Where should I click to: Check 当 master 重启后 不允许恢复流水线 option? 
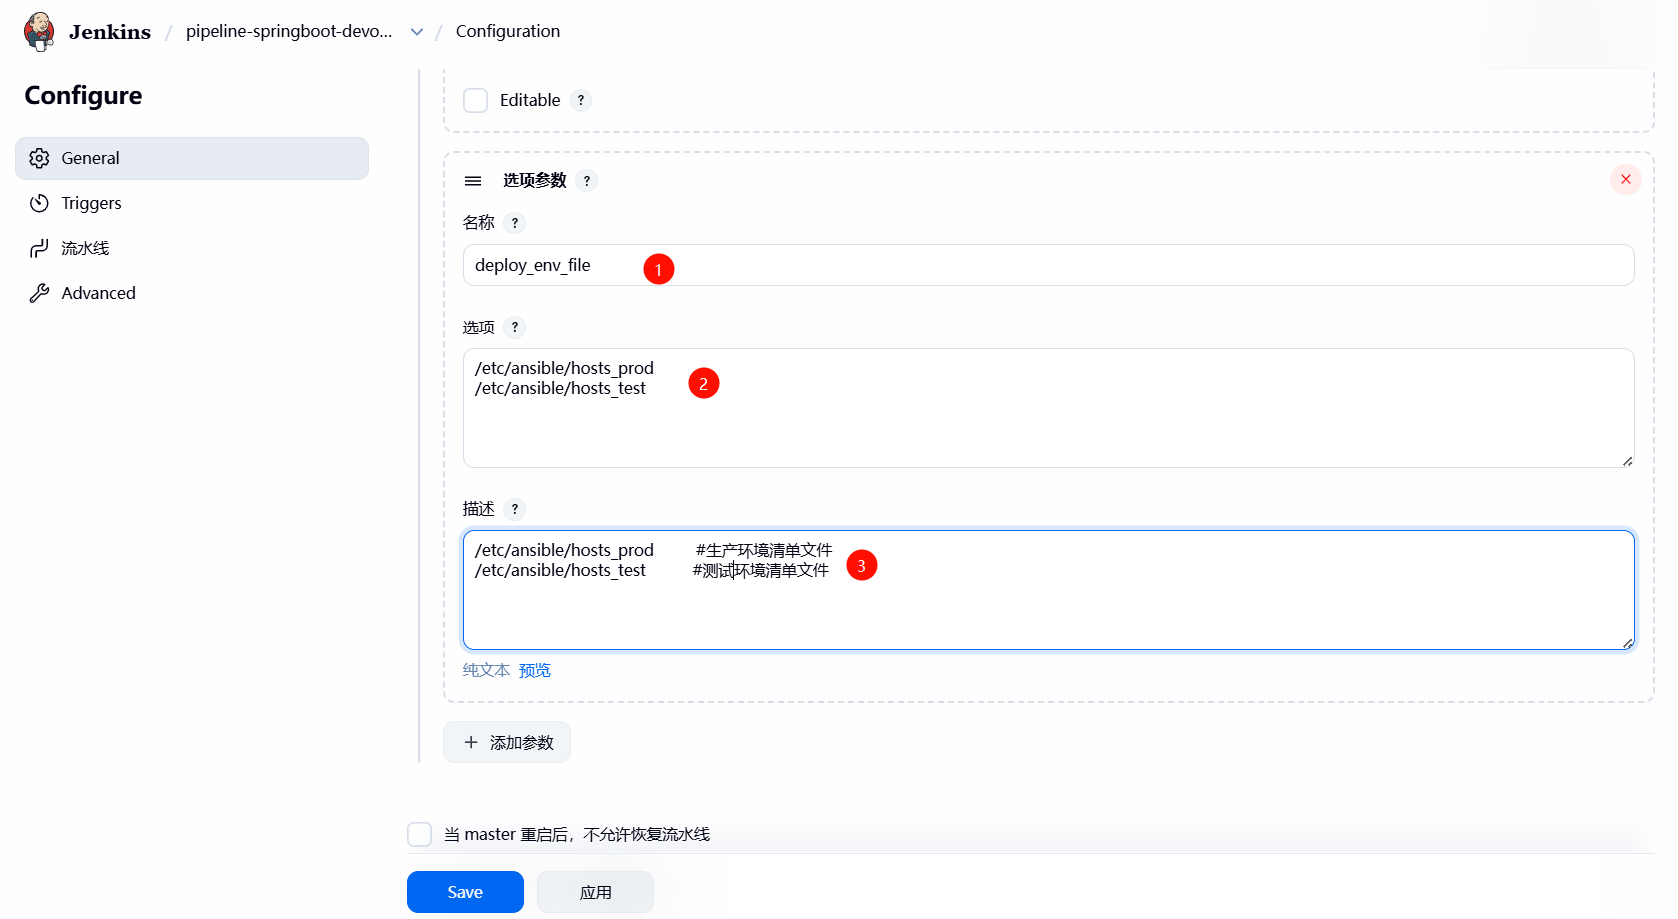click(x=420, y=834)
